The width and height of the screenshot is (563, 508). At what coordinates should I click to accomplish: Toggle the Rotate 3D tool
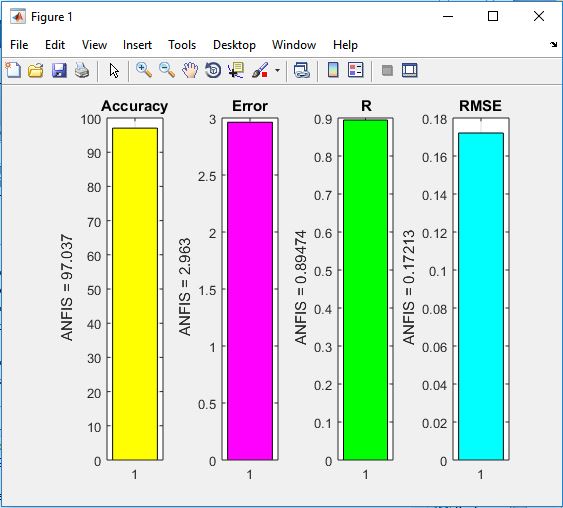(x=213, y=70)
